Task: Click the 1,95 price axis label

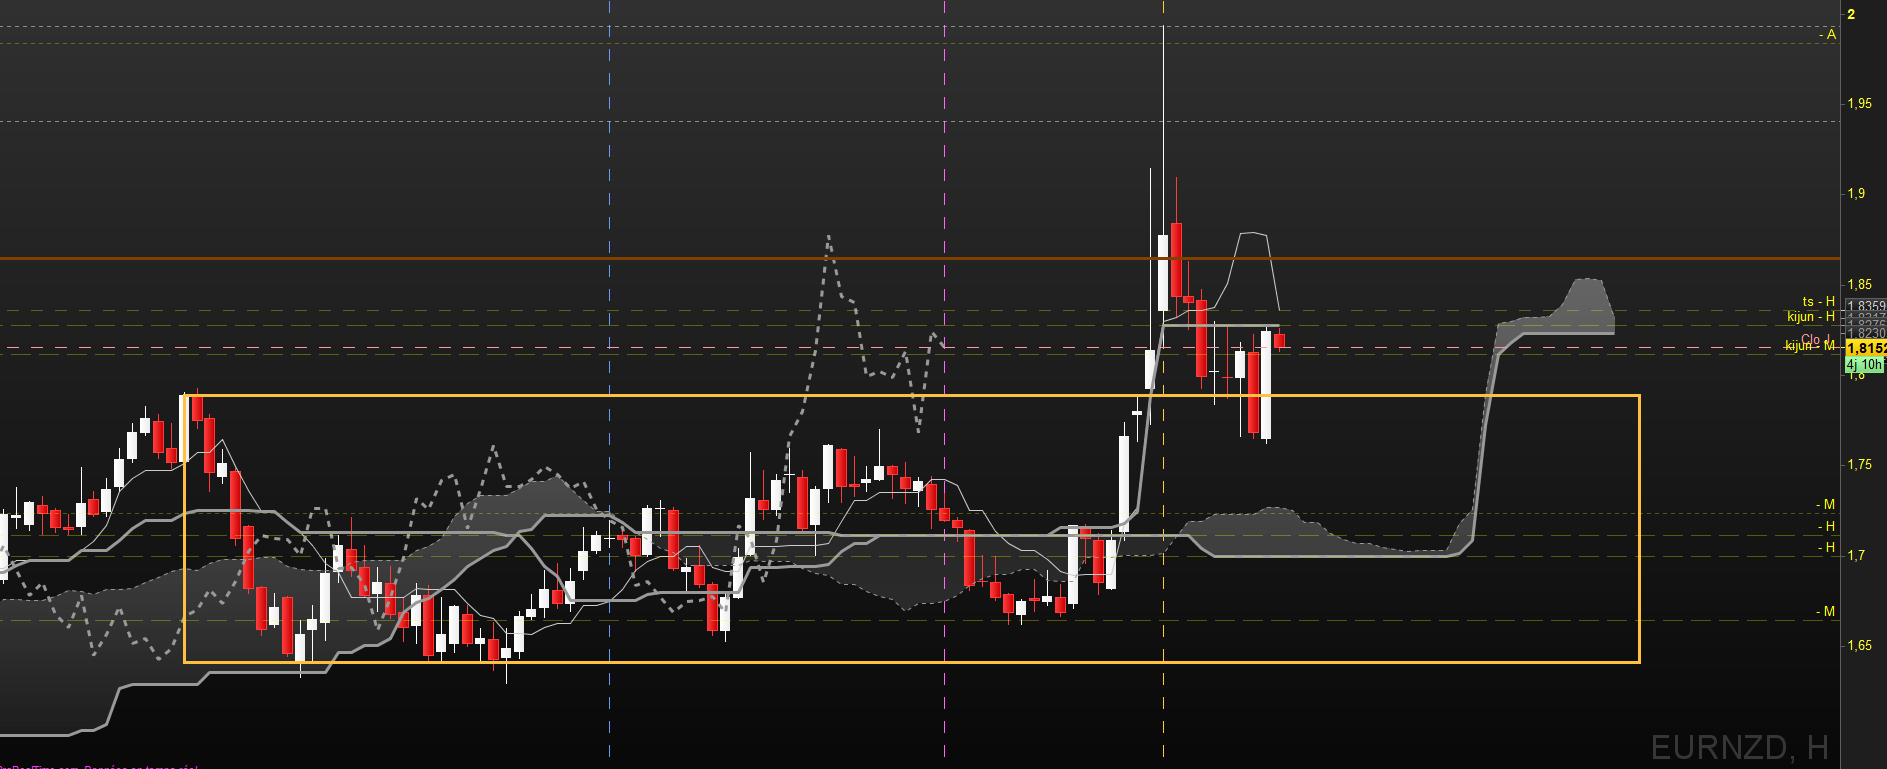Action: pyautogui.click(x=1860, y=104)
